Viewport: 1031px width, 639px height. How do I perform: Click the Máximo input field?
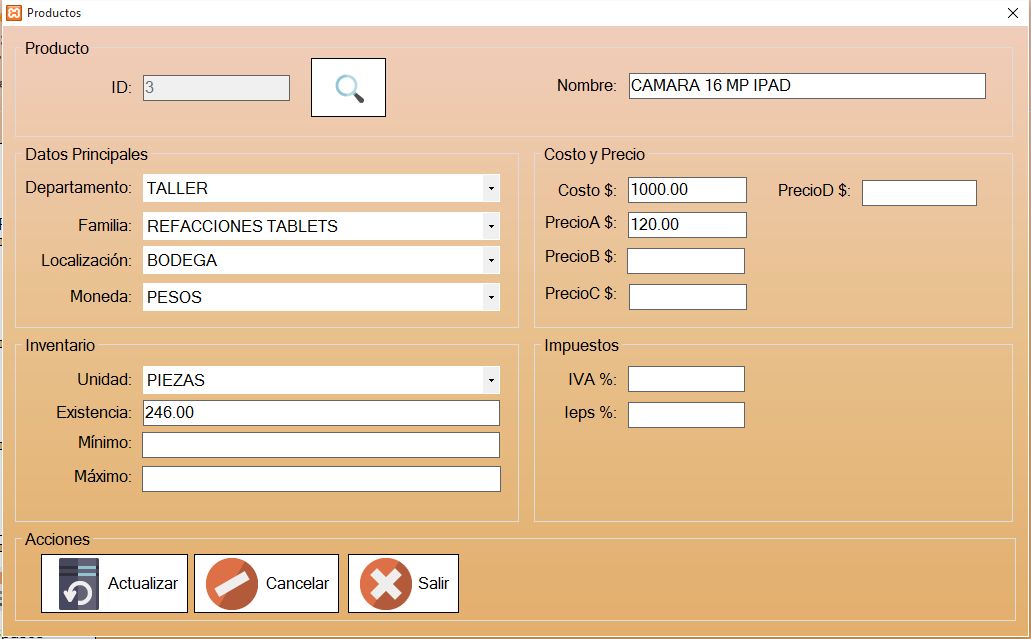click(321, 479)
